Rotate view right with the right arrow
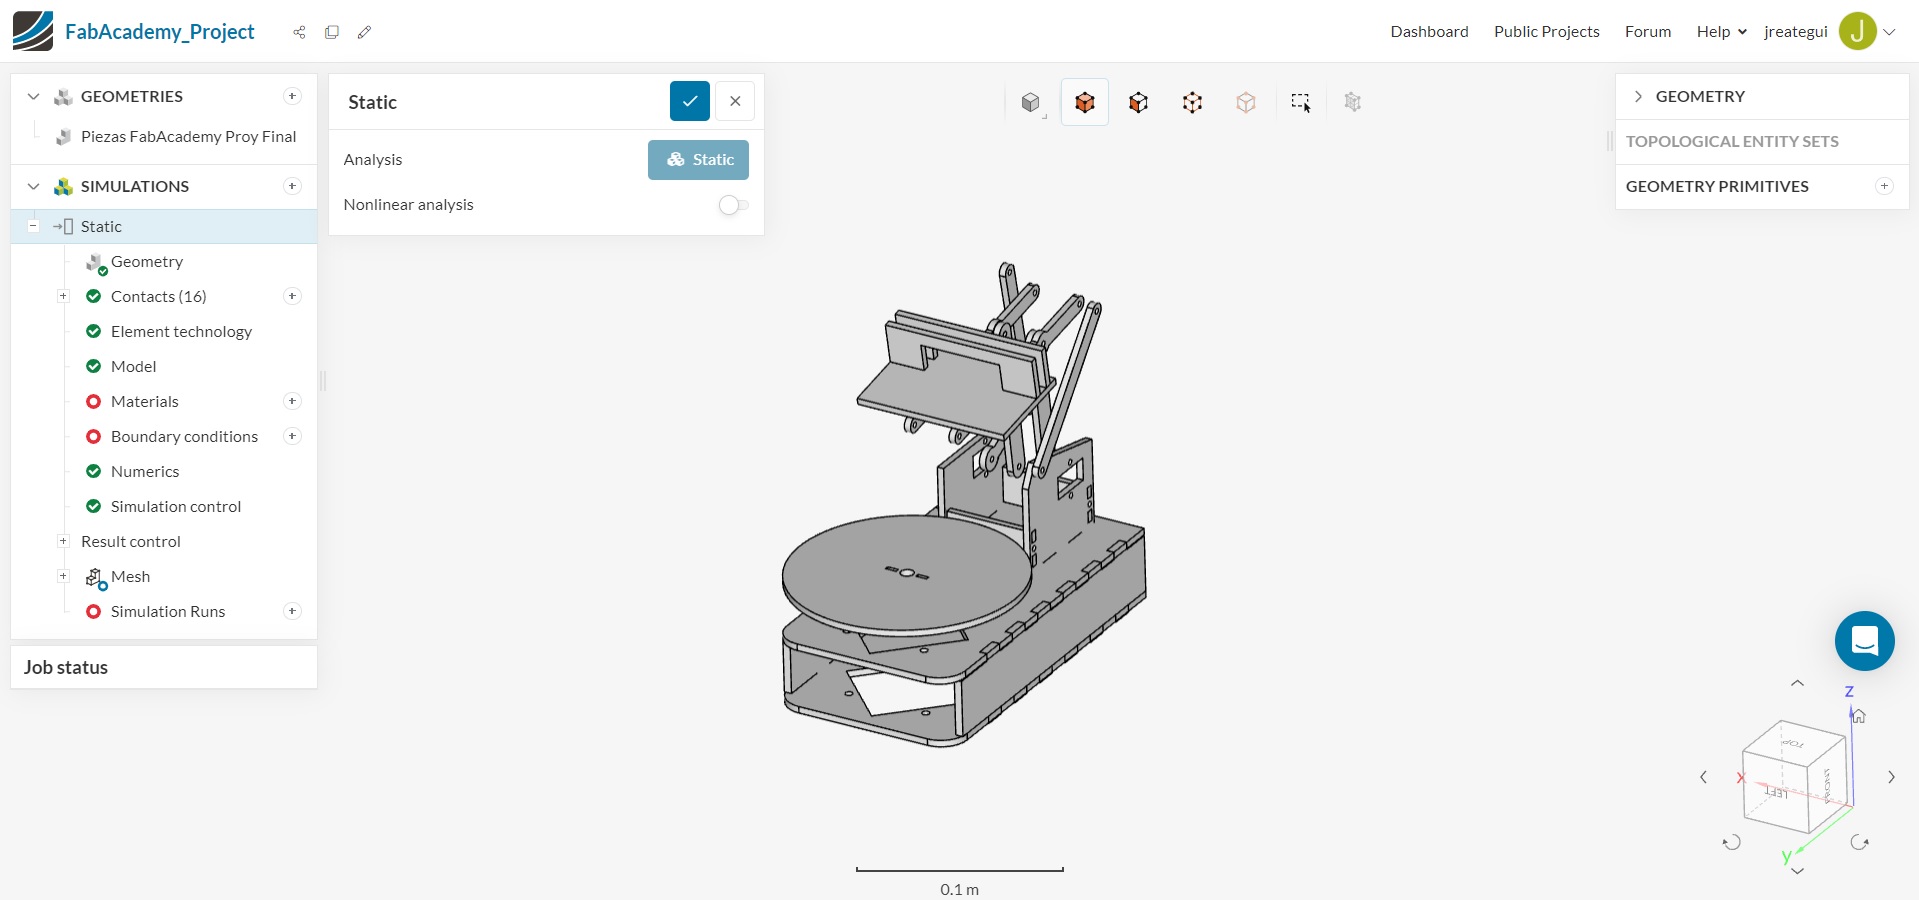Screen dimensions: 1919x900 pos(1891,777)
